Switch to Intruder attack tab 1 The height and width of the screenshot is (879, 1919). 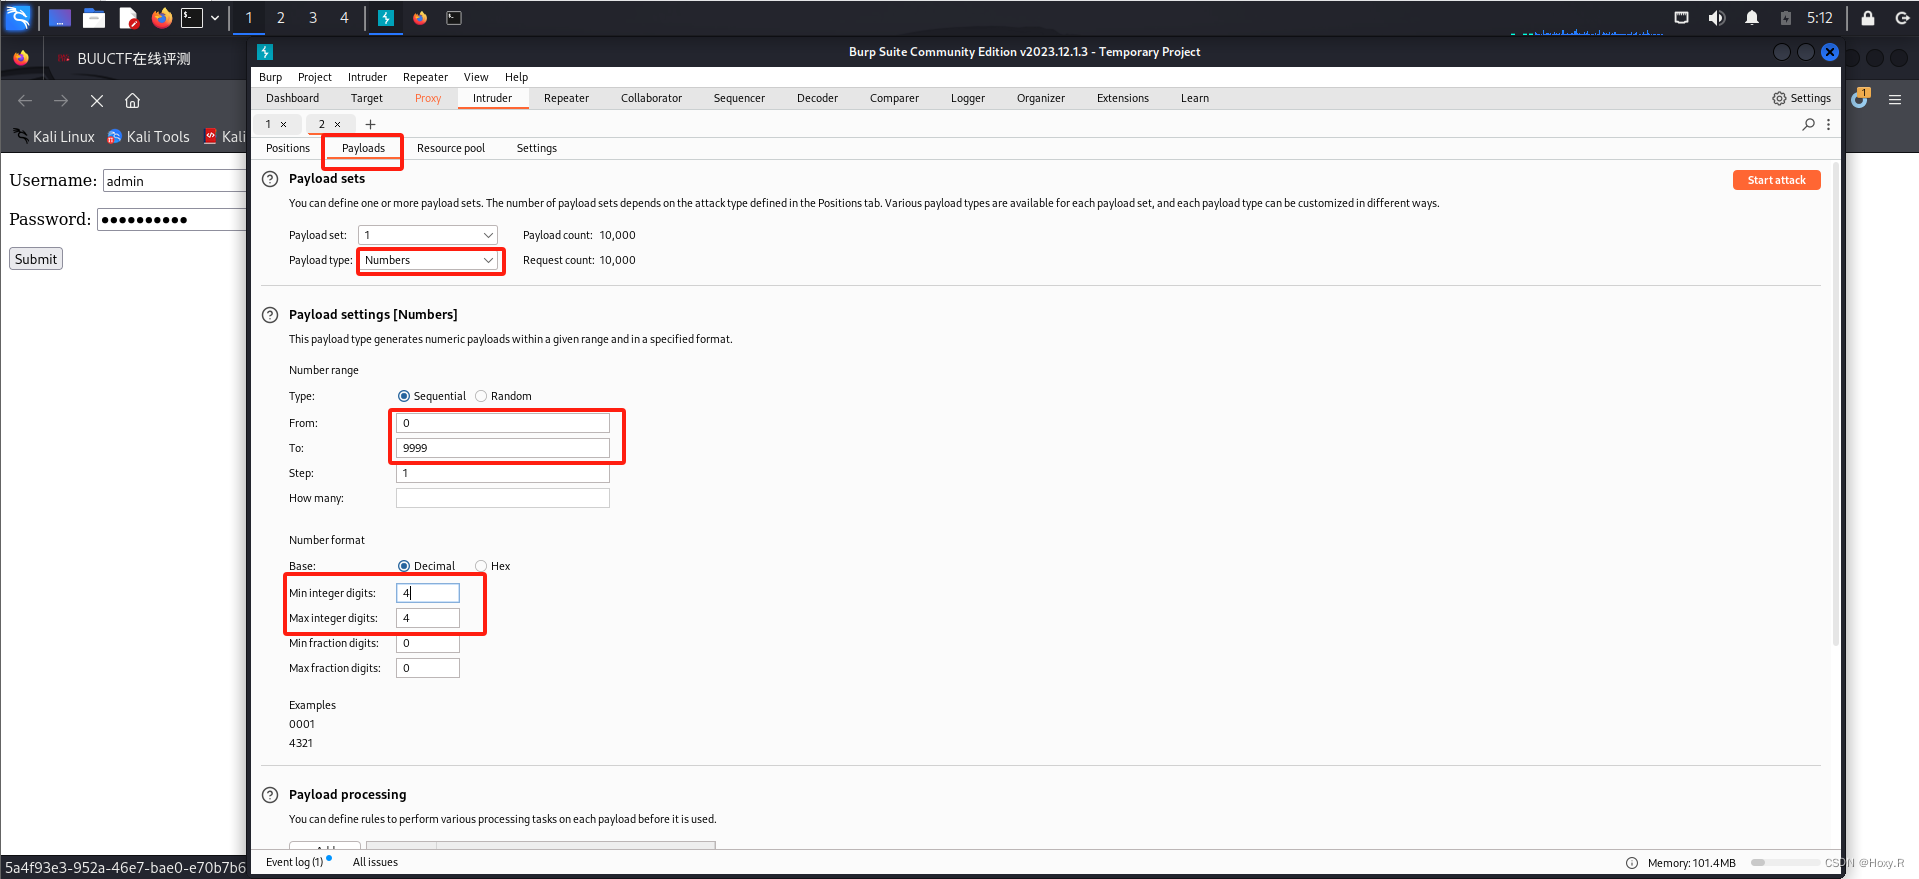(268, 124)
